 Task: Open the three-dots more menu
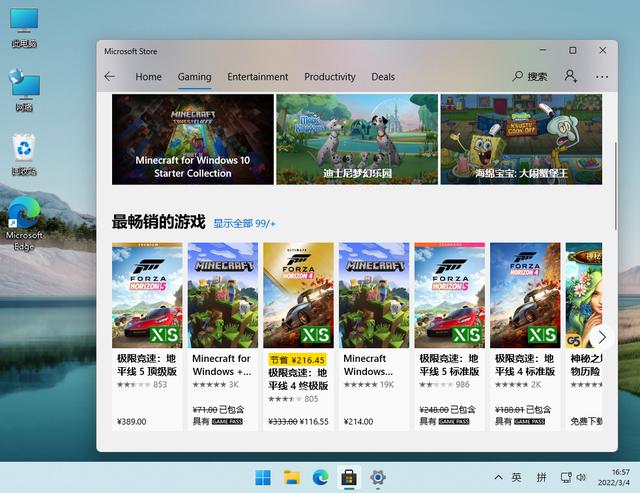602,77
